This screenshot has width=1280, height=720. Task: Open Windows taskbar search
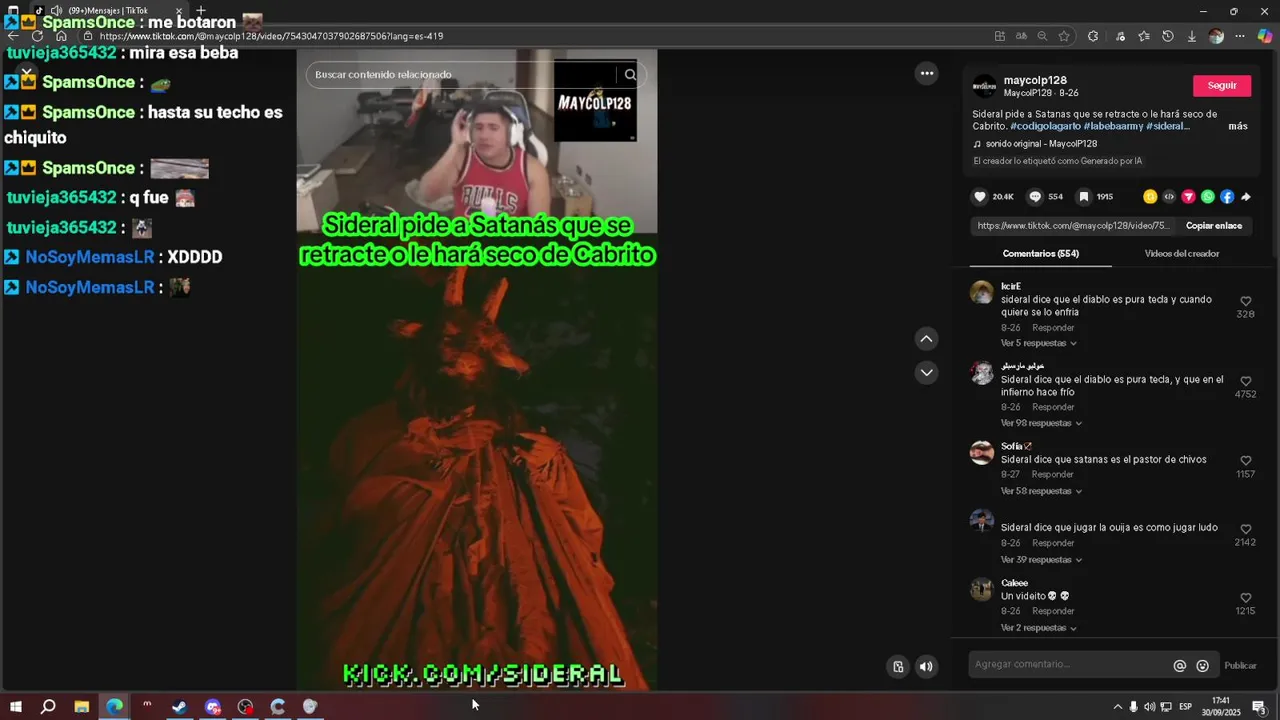[48, 707]
